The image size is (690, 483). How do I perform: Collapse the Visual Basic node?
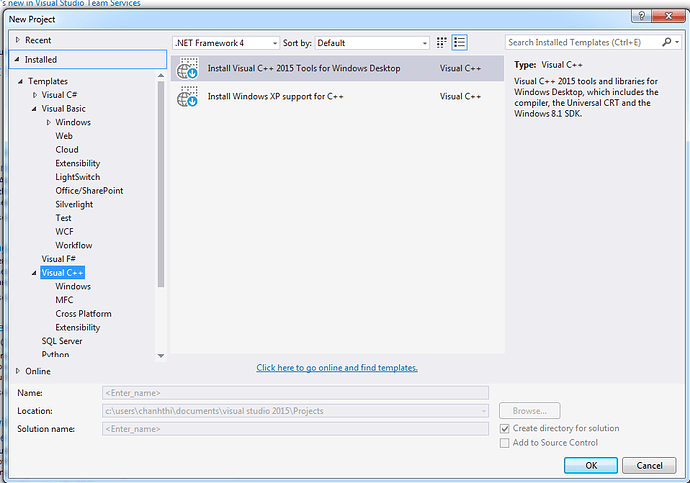pyautogui.click(x=34, y=109)
